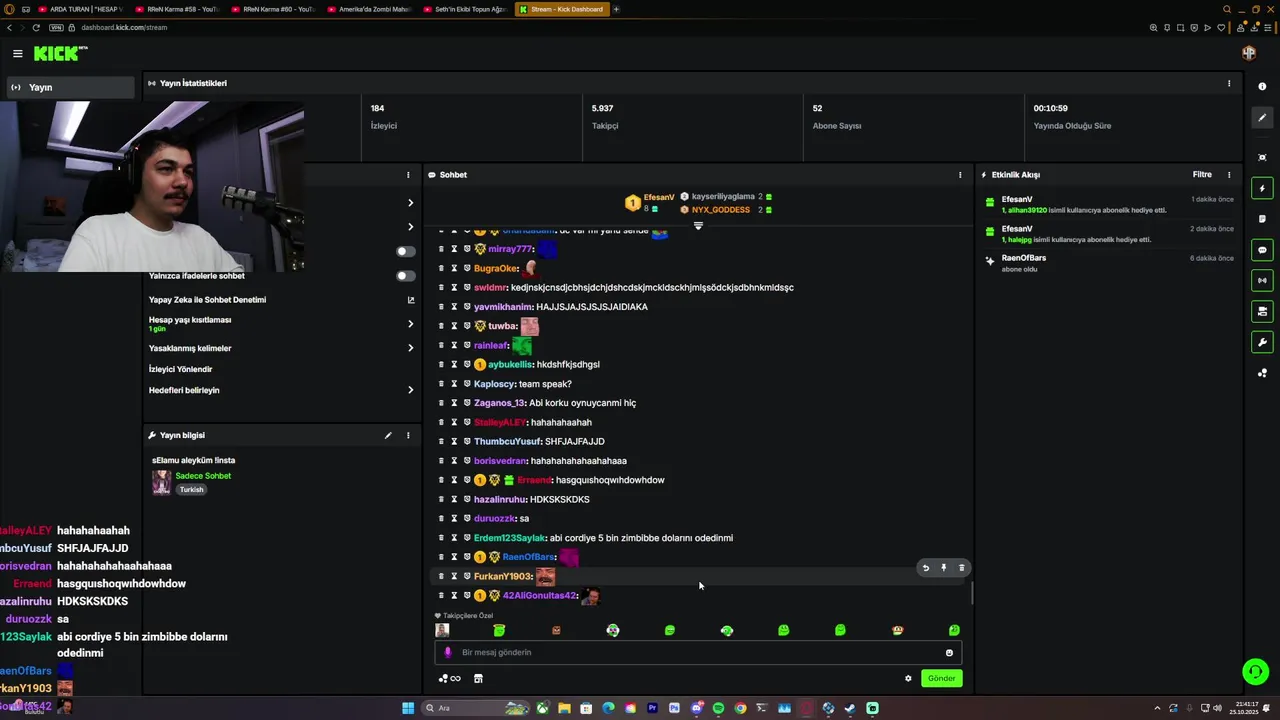
Task: Open Yayın İstatistikleri three-dot menu
Action: [1229, 84]
